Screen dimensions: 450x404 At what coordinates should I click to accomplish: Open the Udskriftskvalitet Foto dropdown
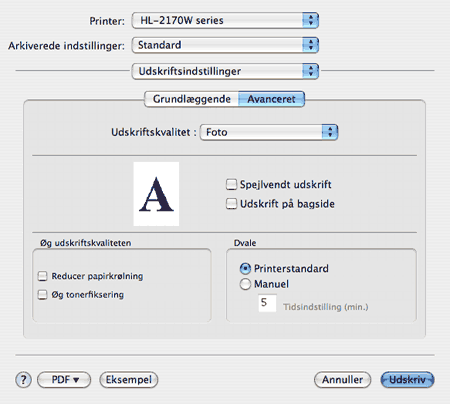click(269, 132)
